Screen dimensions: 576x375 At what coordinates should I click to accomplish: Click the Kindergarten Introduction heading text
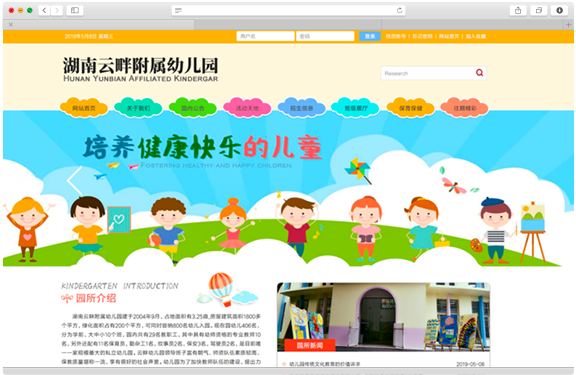pyautogui.click(x=120, y=286)
